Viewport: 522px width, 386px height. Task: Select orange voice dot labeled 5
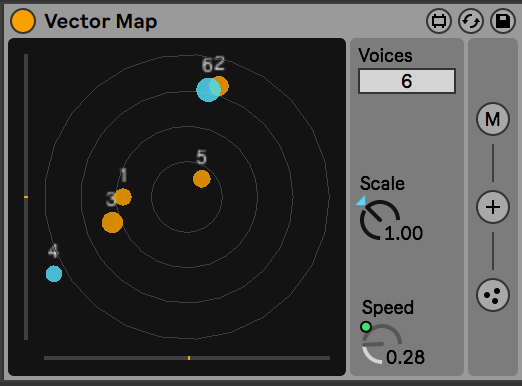(x=202, y=179)
